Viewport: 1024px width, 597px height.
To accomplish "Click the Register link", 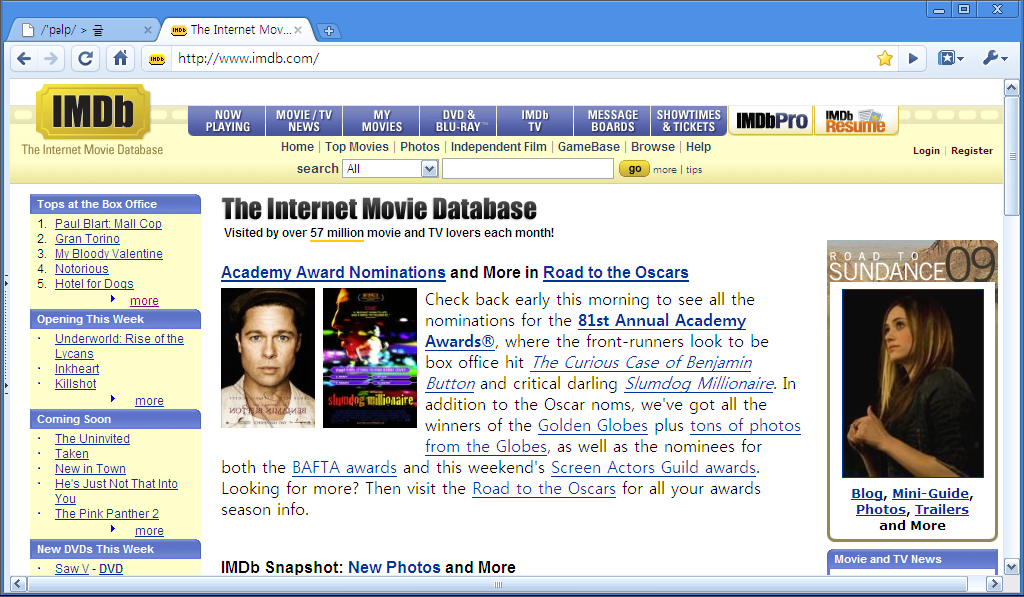I will point(972,151).
